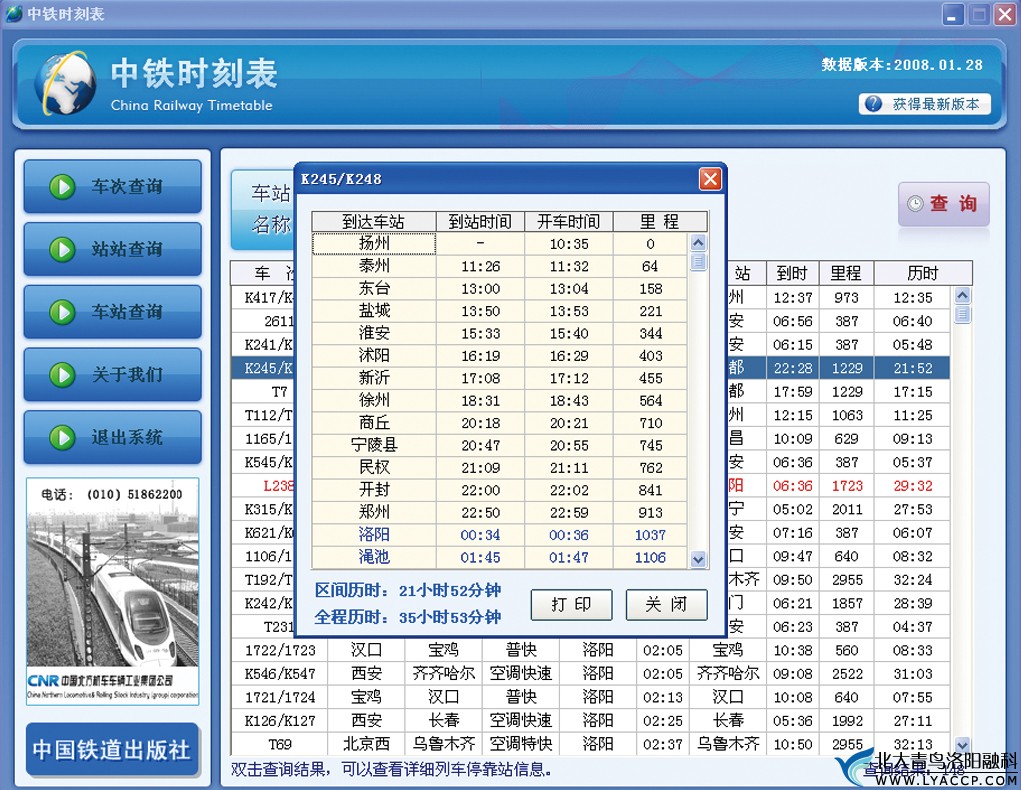Image resolution: width=1021 pixels, height=790 pixels.
Task: Click the 全程历时 35小时53分钟 text
Action: pyautogui.click(x=408, y=617)
